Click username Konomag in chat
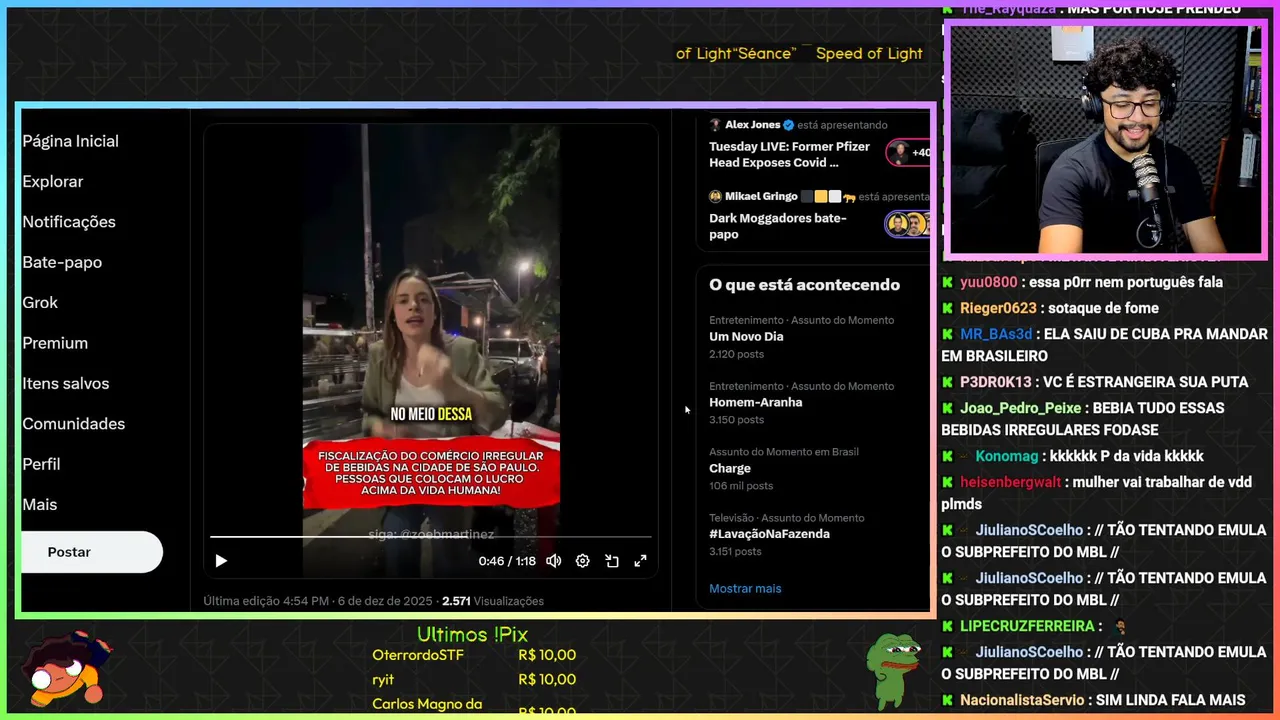The width and height of the screenshot is (1280, 720). pos(1007,456)
